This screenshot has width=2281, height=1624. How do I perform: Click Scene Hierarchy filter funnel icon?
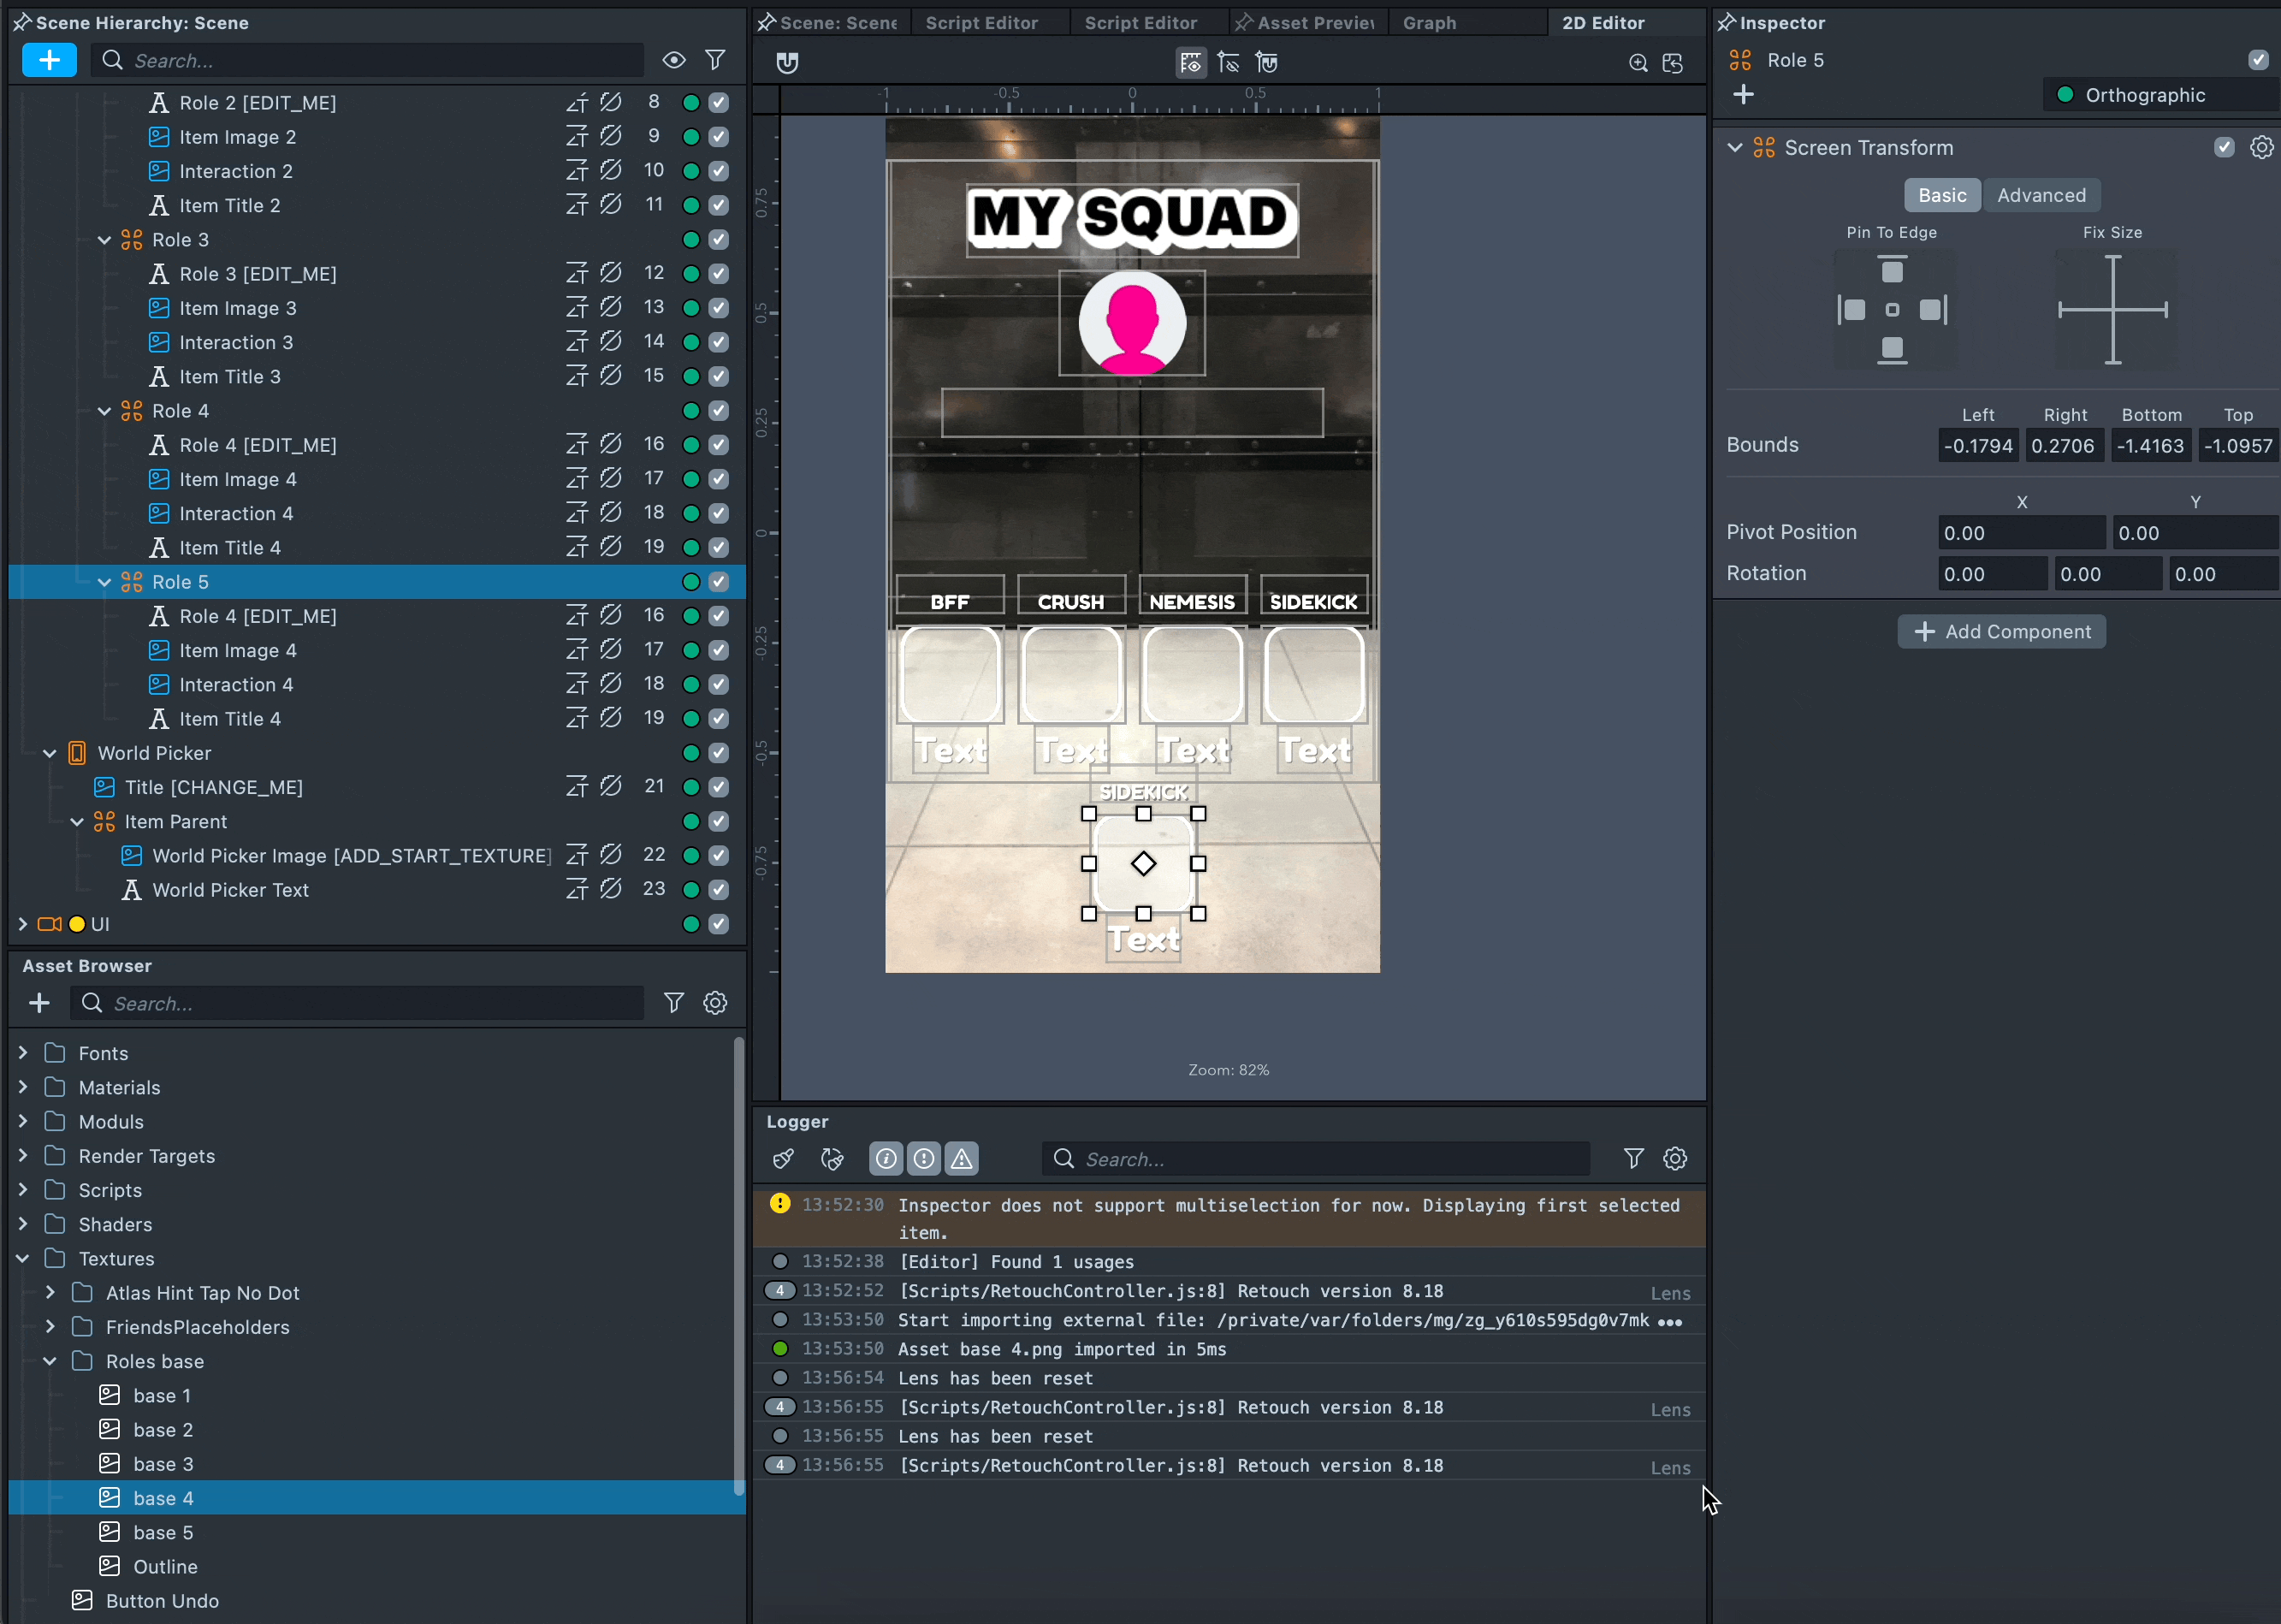click(715, 60)
